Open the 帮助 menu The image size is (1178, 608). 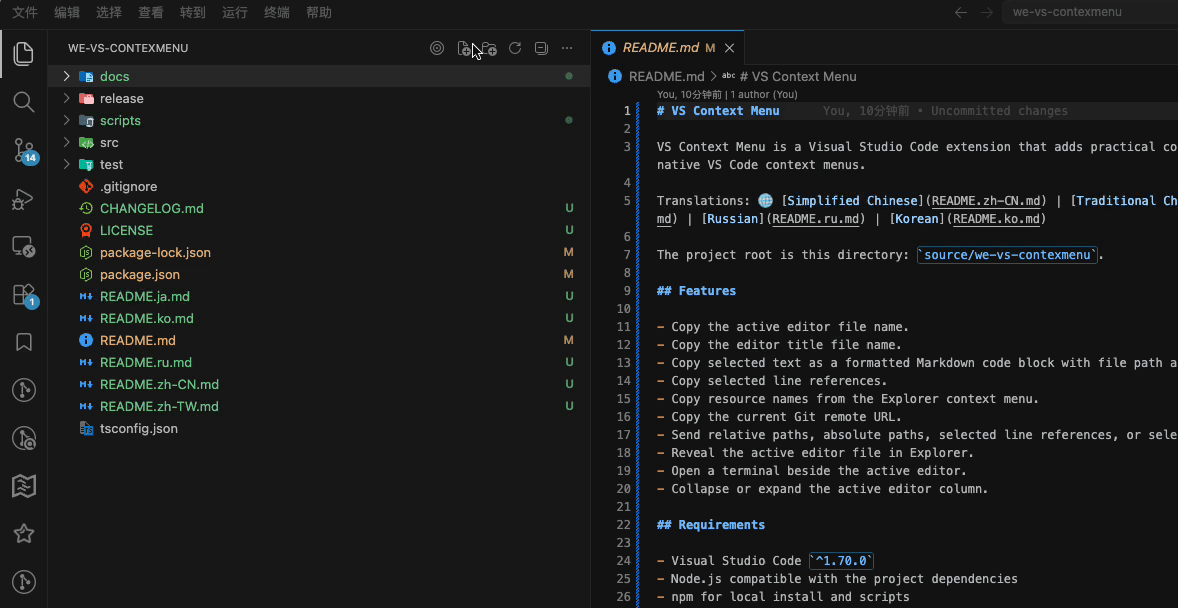pyautogui.click(x=319, y=12)
